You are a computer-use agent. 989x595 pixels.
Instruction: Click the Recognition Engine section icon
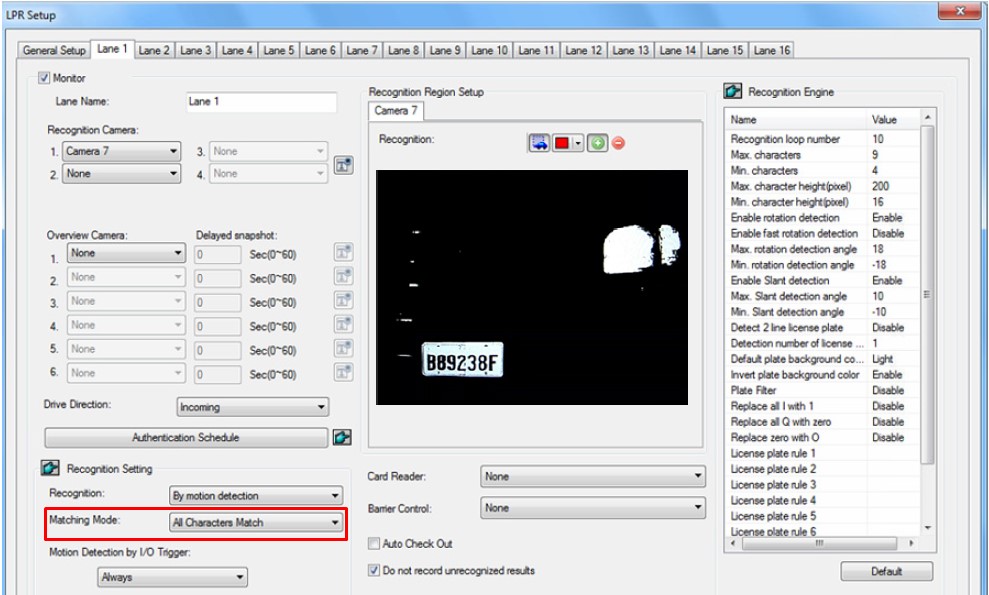(x=732, y=91)
